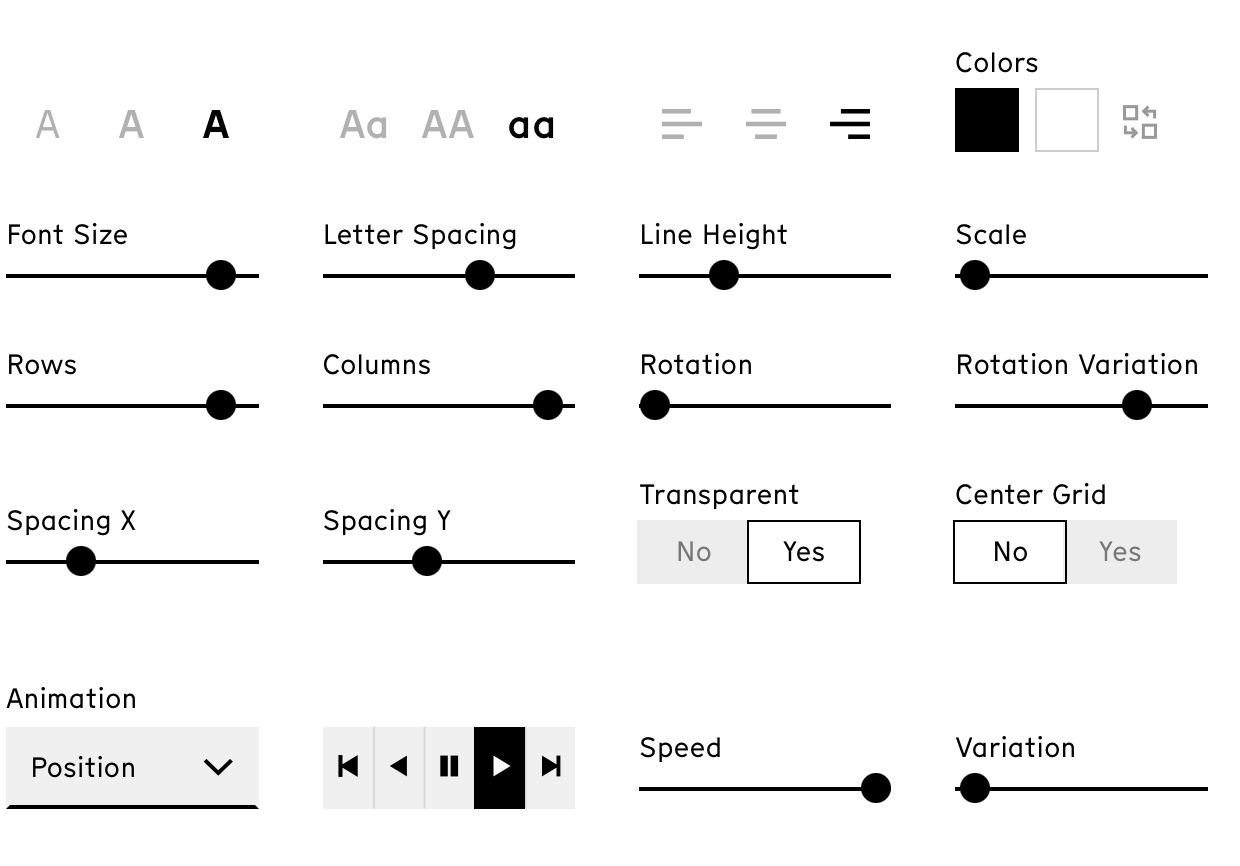Viewport: 1240px width, 866px height.
Task: Set Center Grid to No
Action: click(x=1010, y=552)
